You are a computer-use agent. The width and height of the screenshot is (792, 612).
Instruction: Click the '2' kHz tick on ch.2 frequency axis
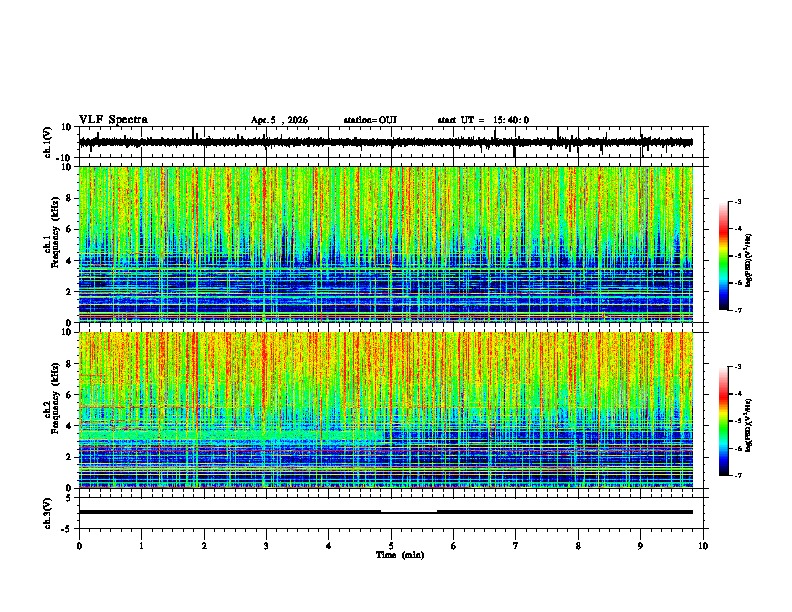point(69,457)
